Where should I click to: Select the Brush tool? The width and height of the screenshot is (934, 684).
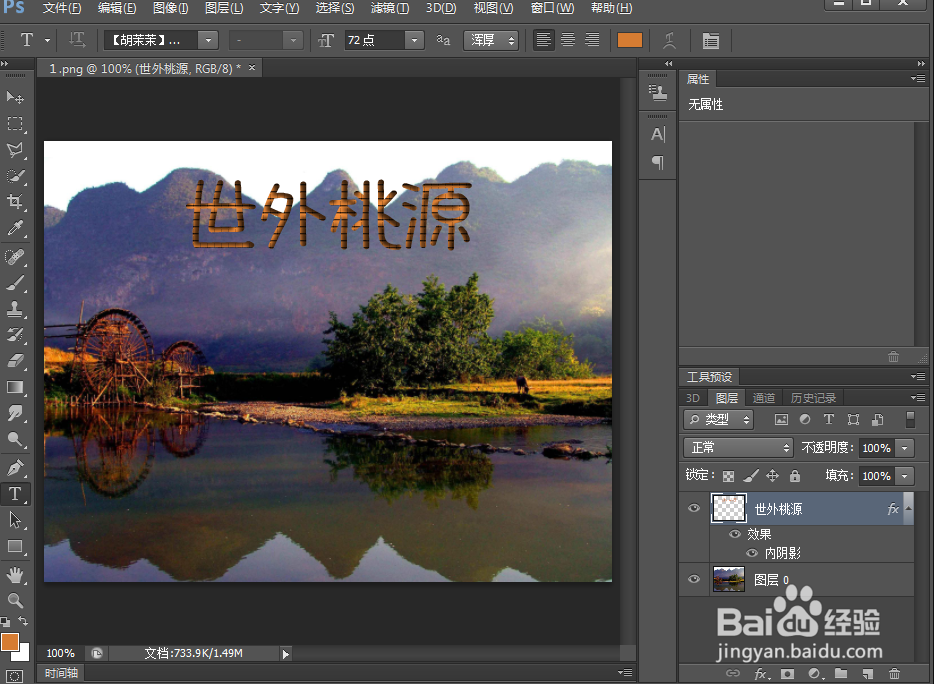click(15, 282)
